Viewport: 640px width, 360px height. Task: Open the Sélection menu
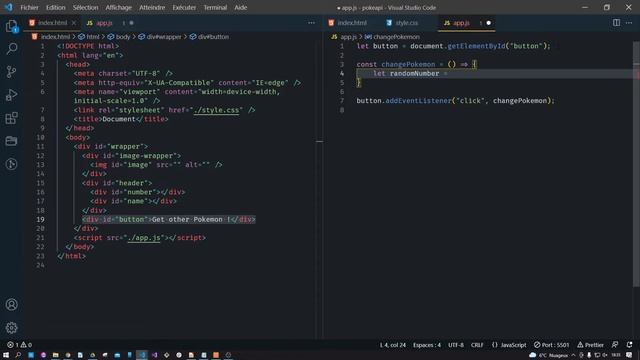tap(85, 7)
